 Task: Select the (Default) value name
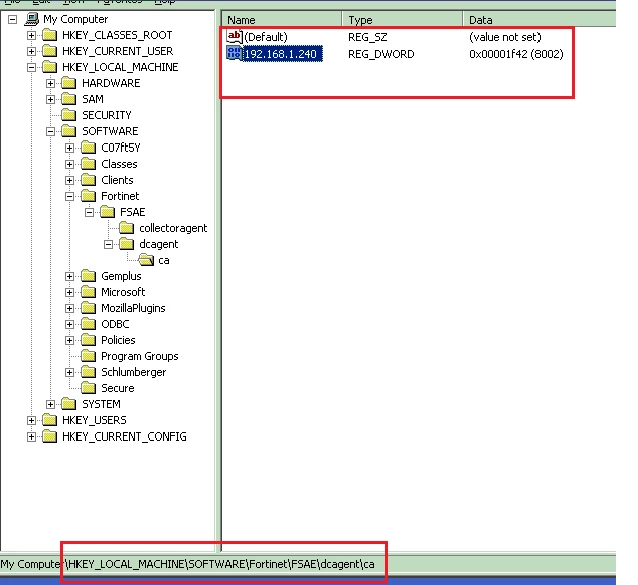point(266,37)
